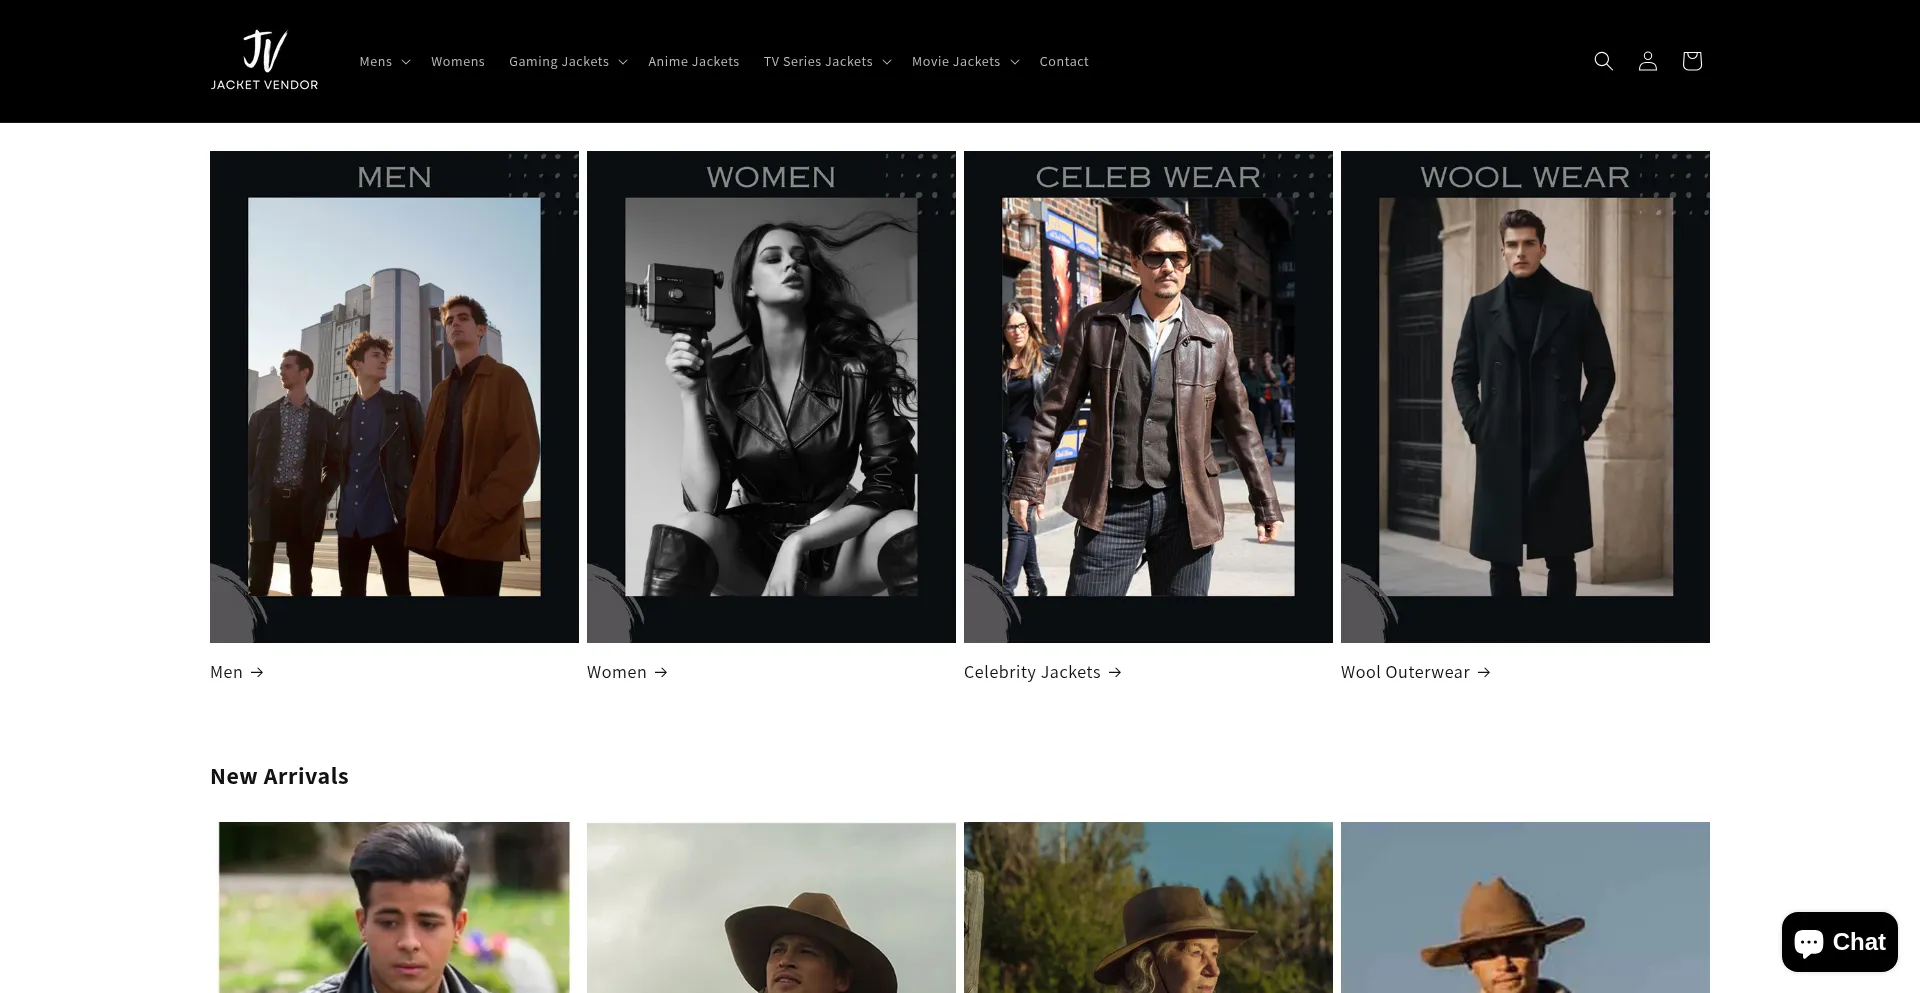Image resolution: width=1920 pixels, height=993 pixels.
Task: Click arrow beside Wool Outerwear link
Action: pos(1484,673)
